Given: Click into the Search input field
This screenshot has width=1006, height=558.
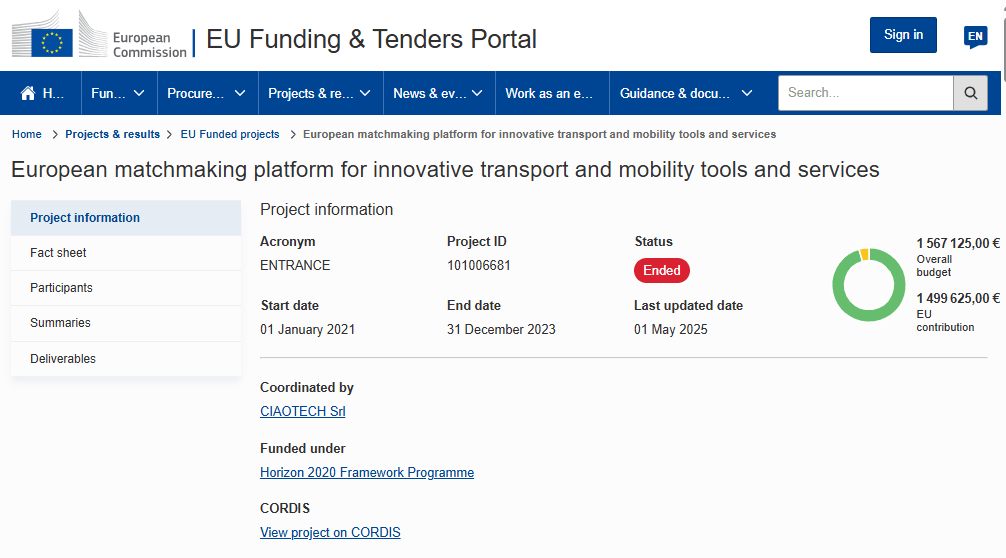Looking at the screenshot, I should click(865, 93).
